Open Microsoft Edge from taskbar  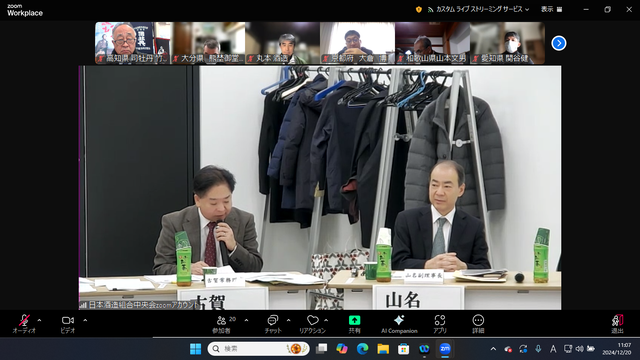tap(362, 349)
